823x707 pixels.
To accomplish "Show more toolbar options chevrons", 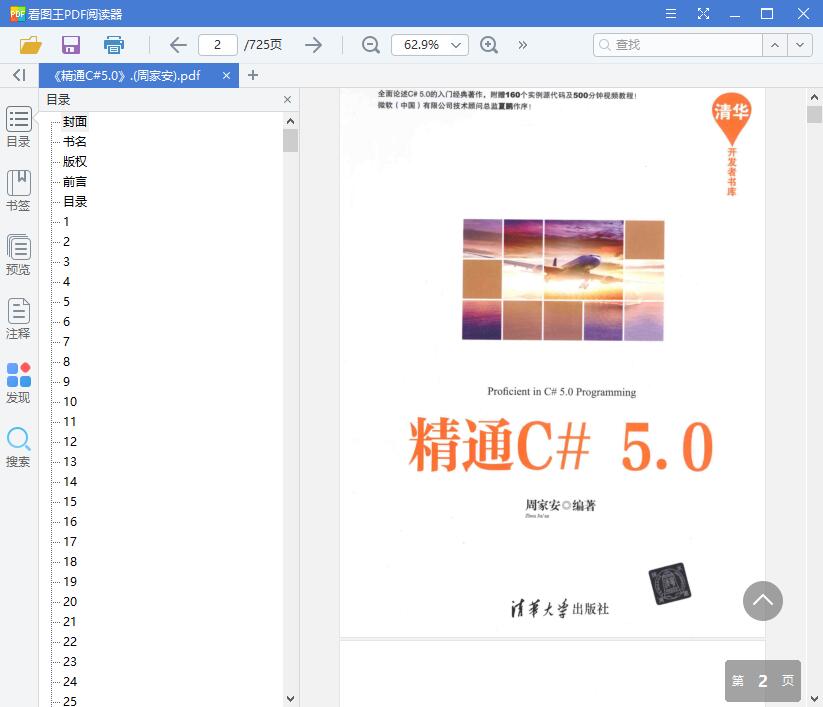I will [x=522, y=45].
